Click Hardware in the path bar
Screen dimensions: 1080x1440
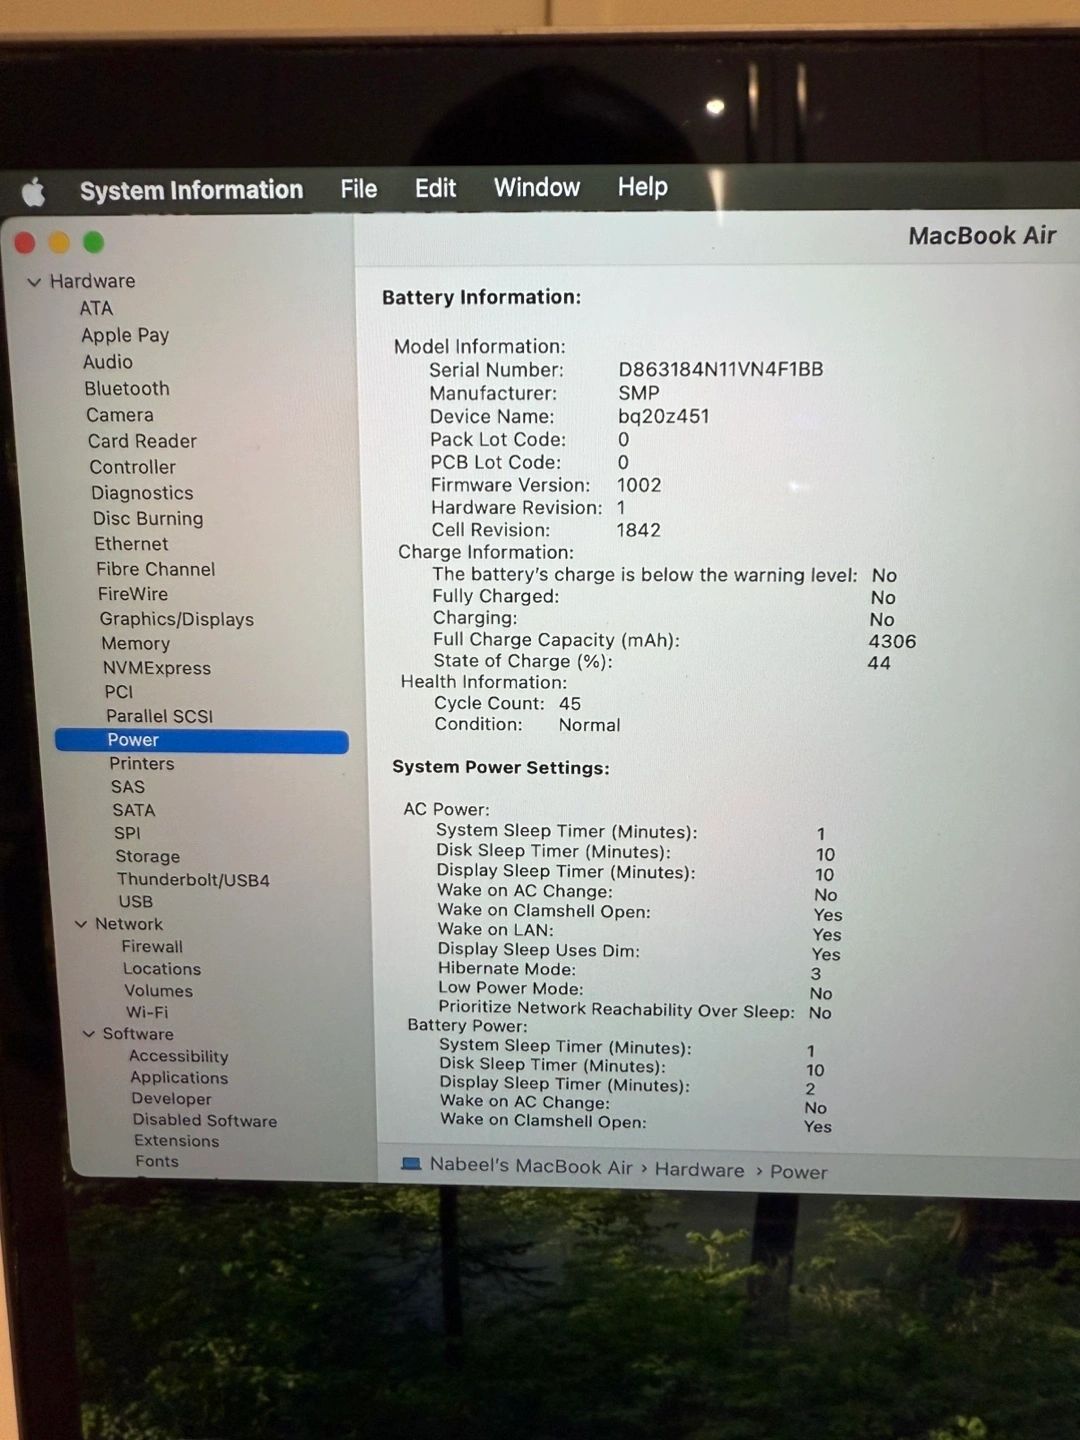coord(699,1169)
